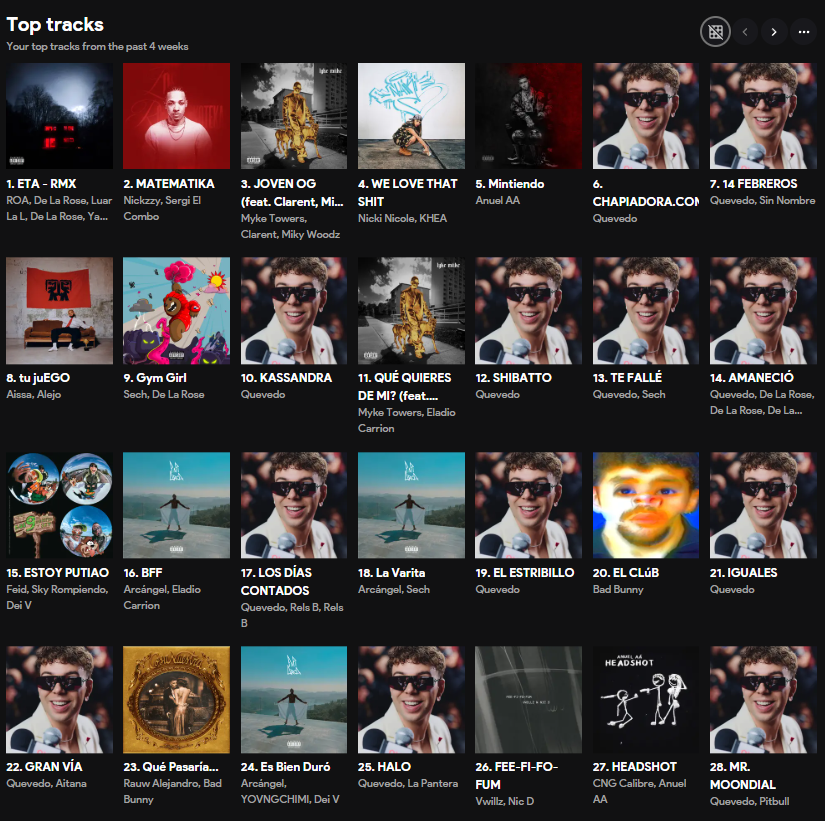Click artists 'Quevedo, Aitana' under GRAN VÍA

tap(46, 784)
